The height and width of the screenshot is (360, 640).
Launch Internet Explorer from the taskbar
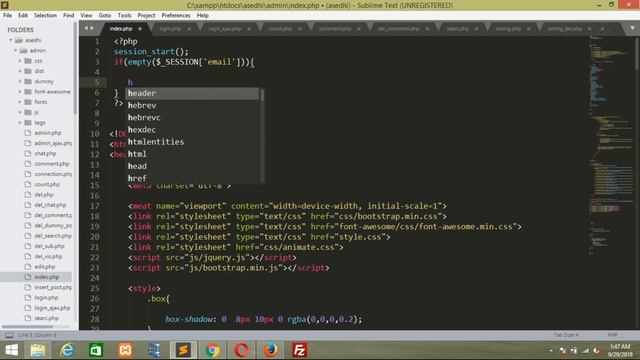coord(67,350)
